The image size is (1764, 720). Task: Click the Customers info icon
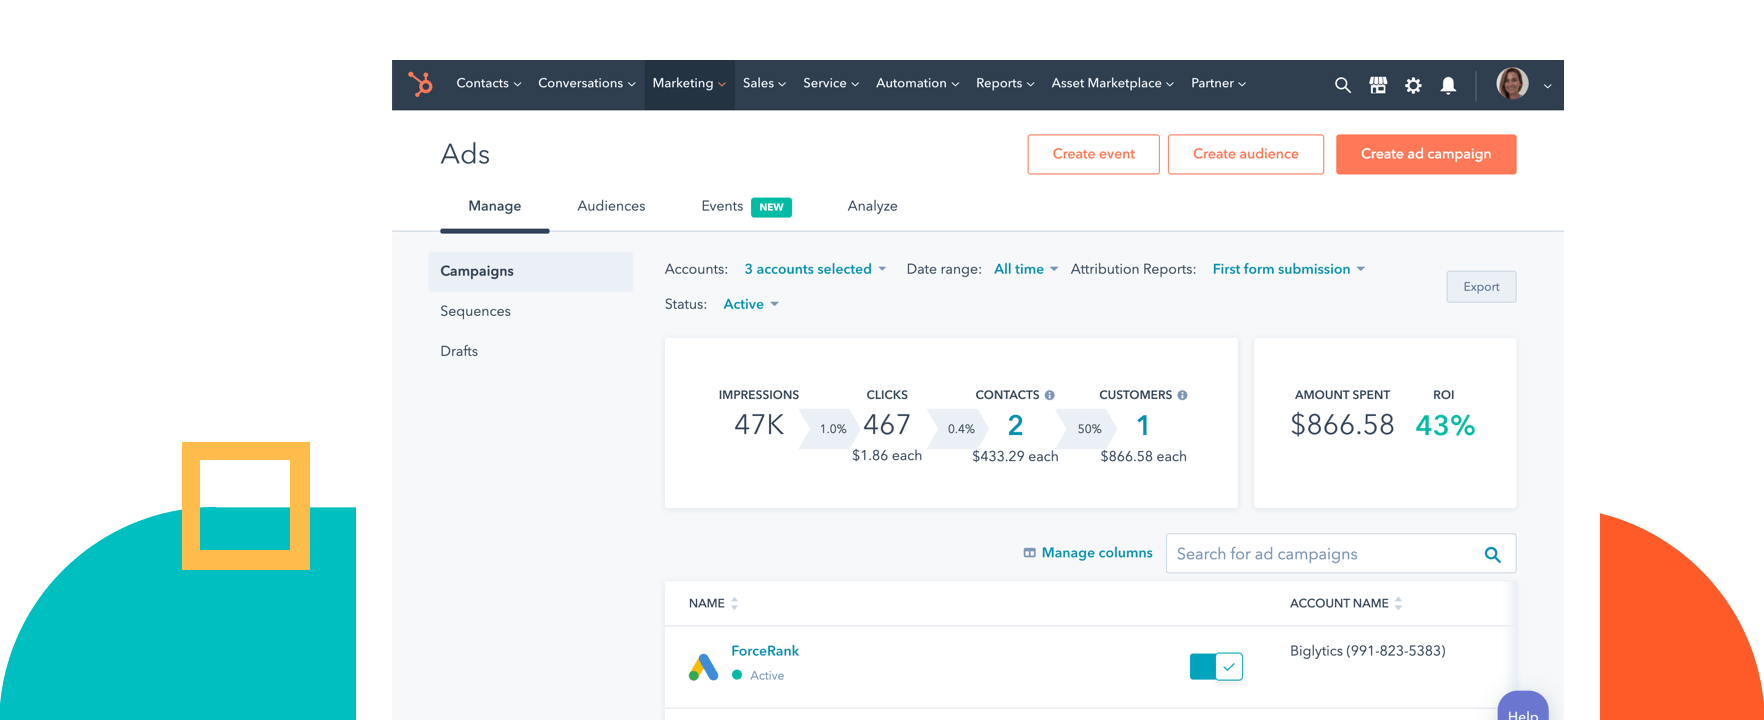click(x=1182, y=395)
